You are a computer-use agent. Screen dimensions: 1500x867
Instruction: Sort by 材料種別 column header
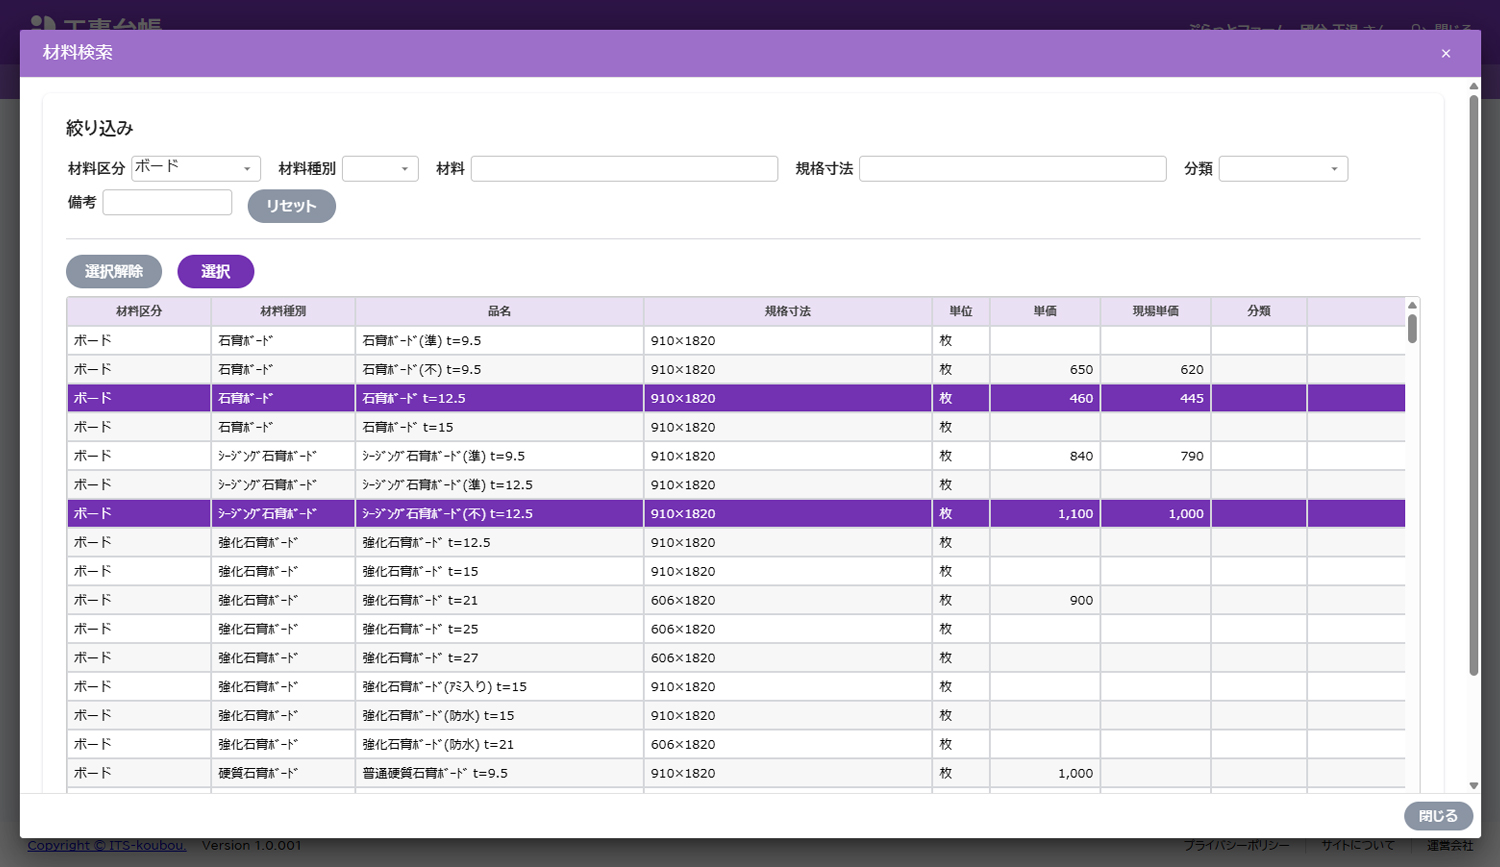click(283, 311)
